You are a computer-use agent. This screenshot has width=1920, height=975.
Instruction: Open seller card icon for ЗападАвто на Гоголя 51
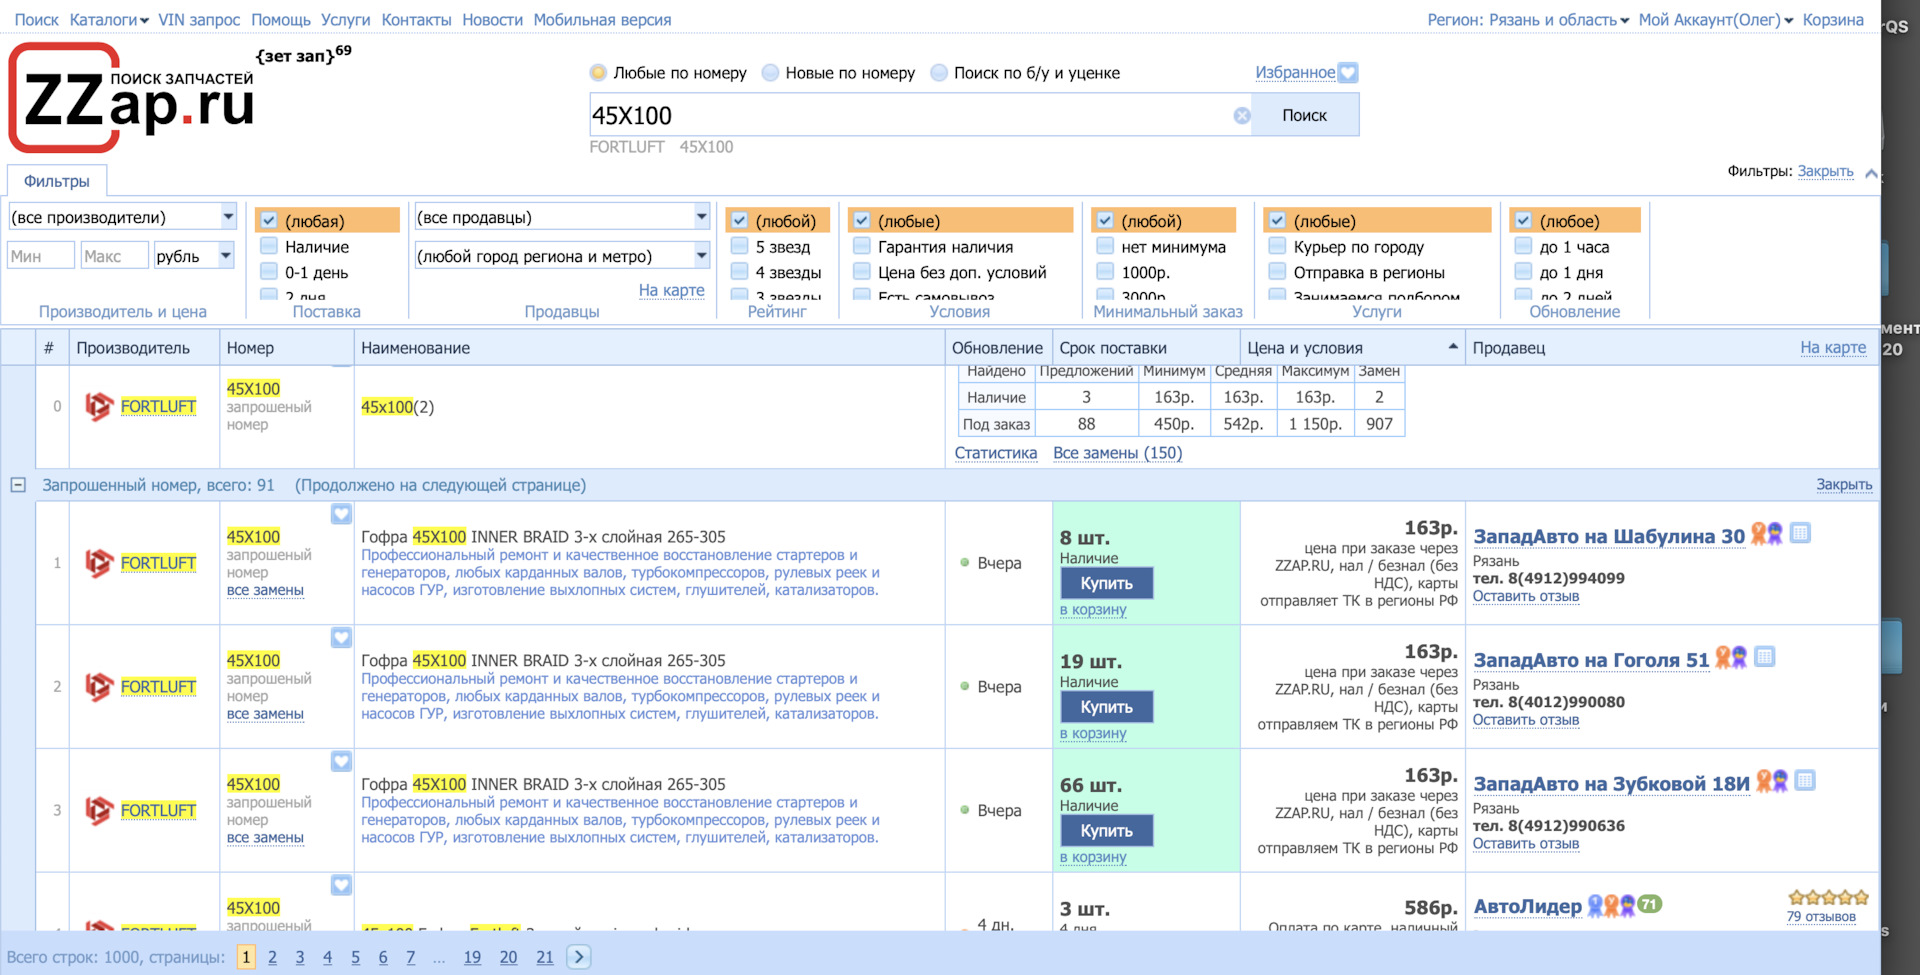1764,657
